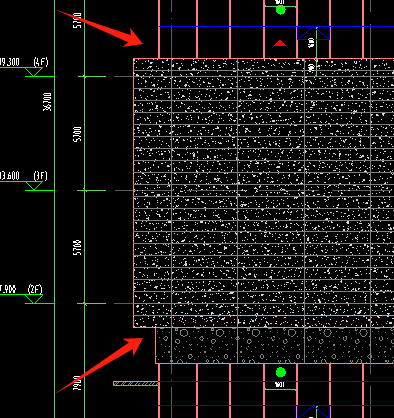Select the (4F) floor label text
This screenshot has height=418, width=394.
[x=41, y=62]
